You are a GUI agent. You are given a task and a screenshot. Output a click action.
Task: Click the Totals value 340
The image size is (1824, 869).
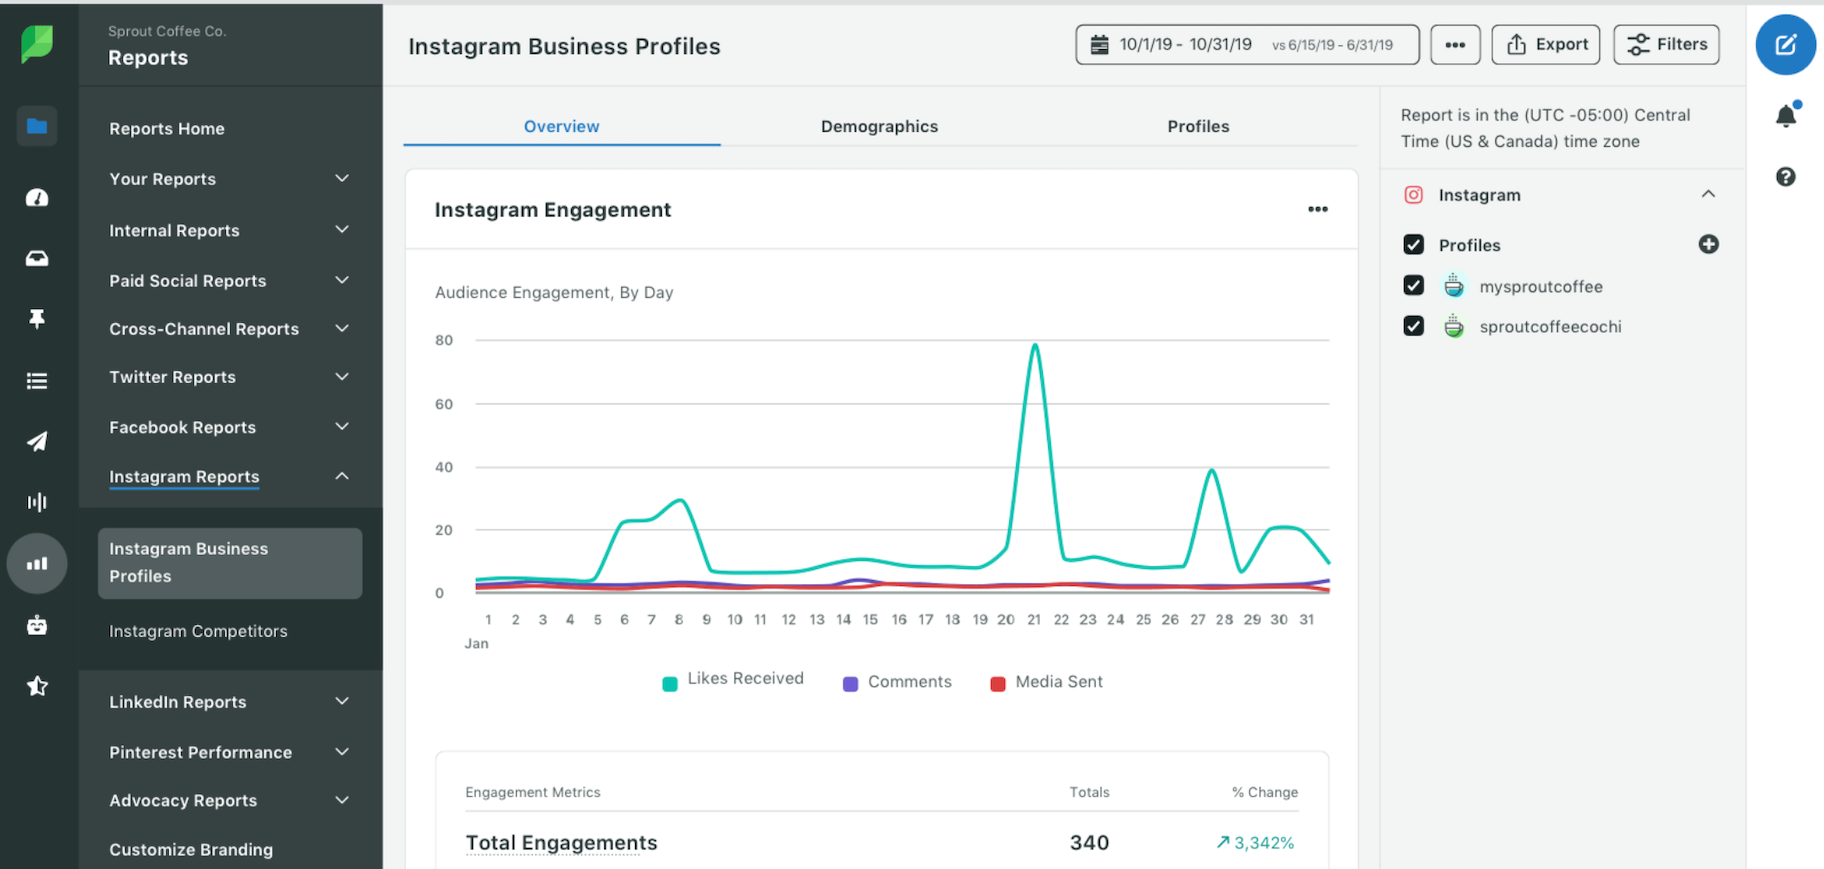point(1089,843)
